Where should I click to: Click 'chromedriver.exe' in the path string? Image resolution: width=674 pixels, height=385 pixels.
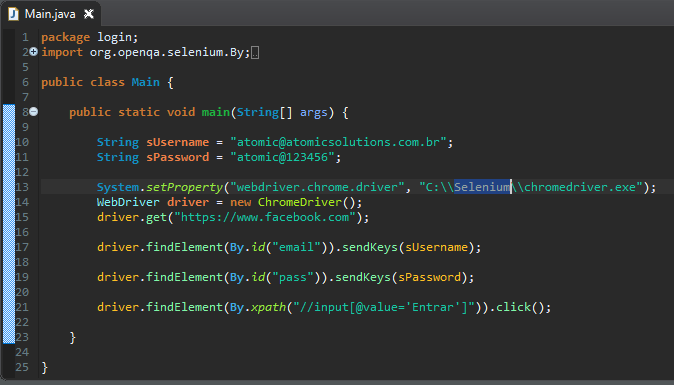point(579,187)
